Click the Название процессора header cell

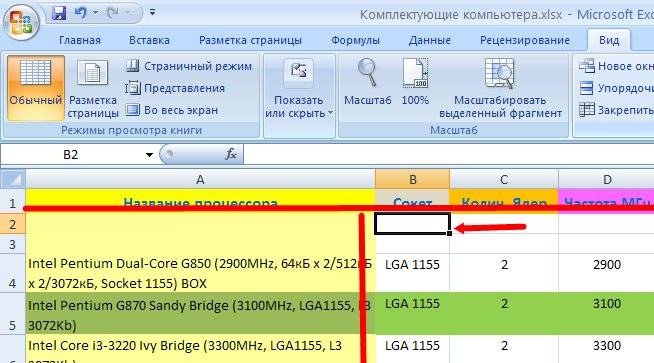click(x=200, y=201)
